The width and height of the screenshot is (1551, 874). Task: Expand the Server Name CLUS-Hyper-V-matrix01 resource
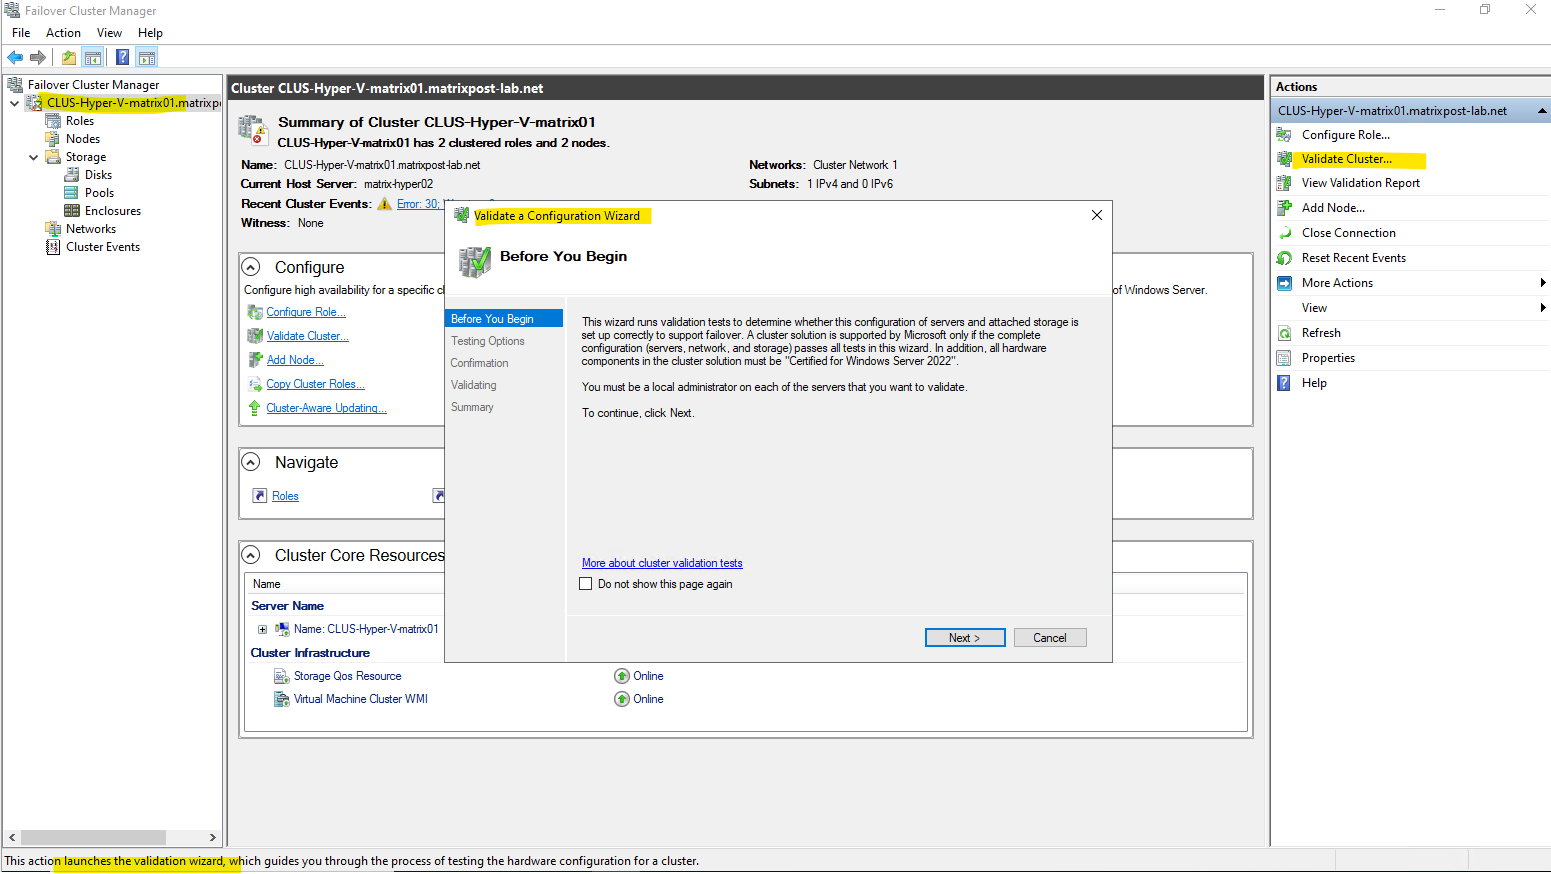pos(262,629)
